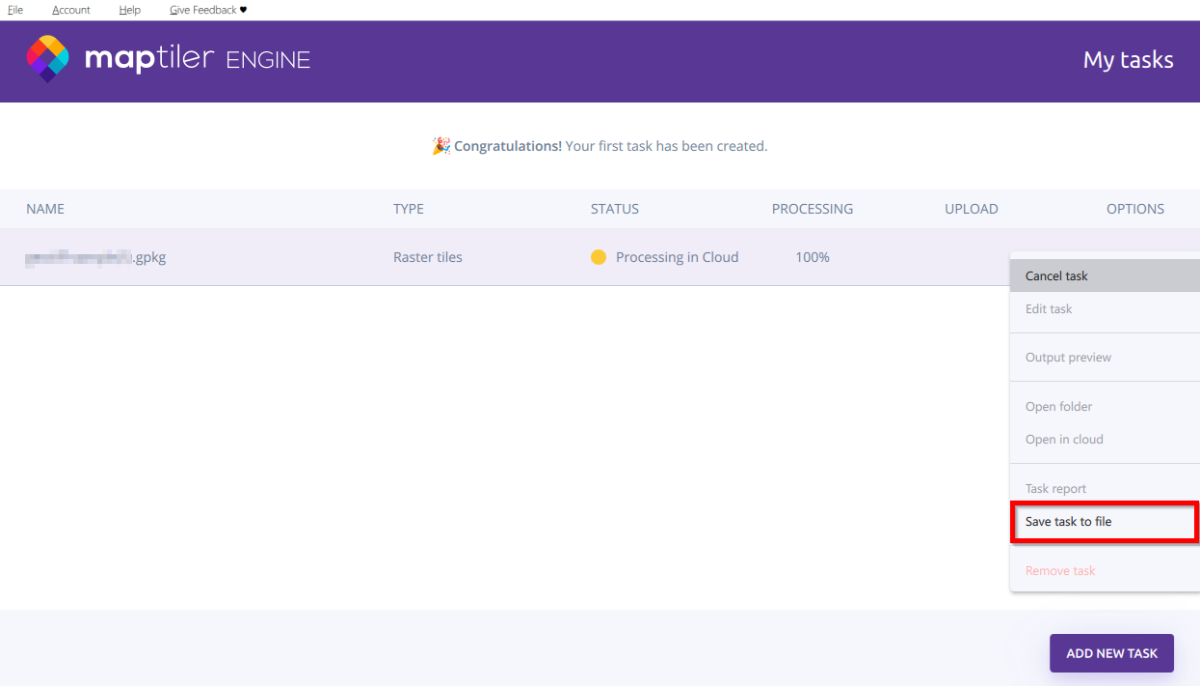Click the MapTiler Engine logo icon
This screenshot has width=1200, height=686.
click(47, 59)
